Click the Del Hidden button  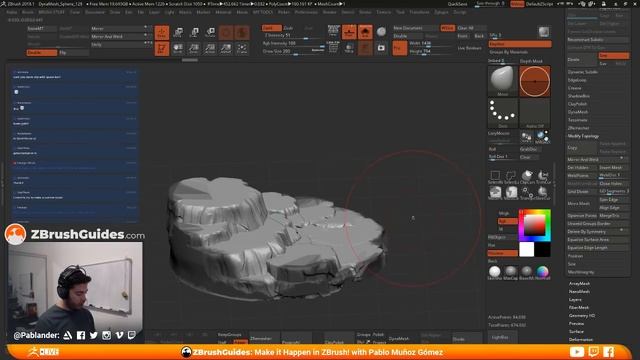point(582,168)
